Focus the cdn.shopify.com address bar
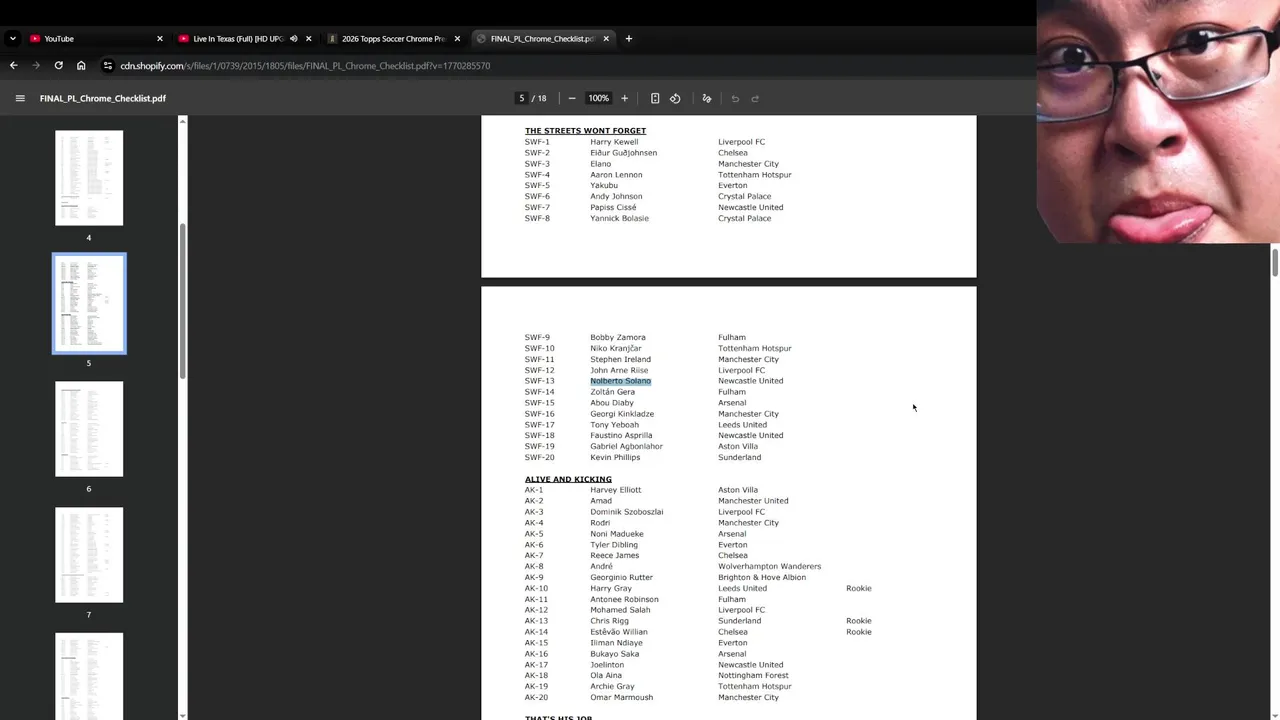Screen dimensions: 1280x720 tap(305, 66)
